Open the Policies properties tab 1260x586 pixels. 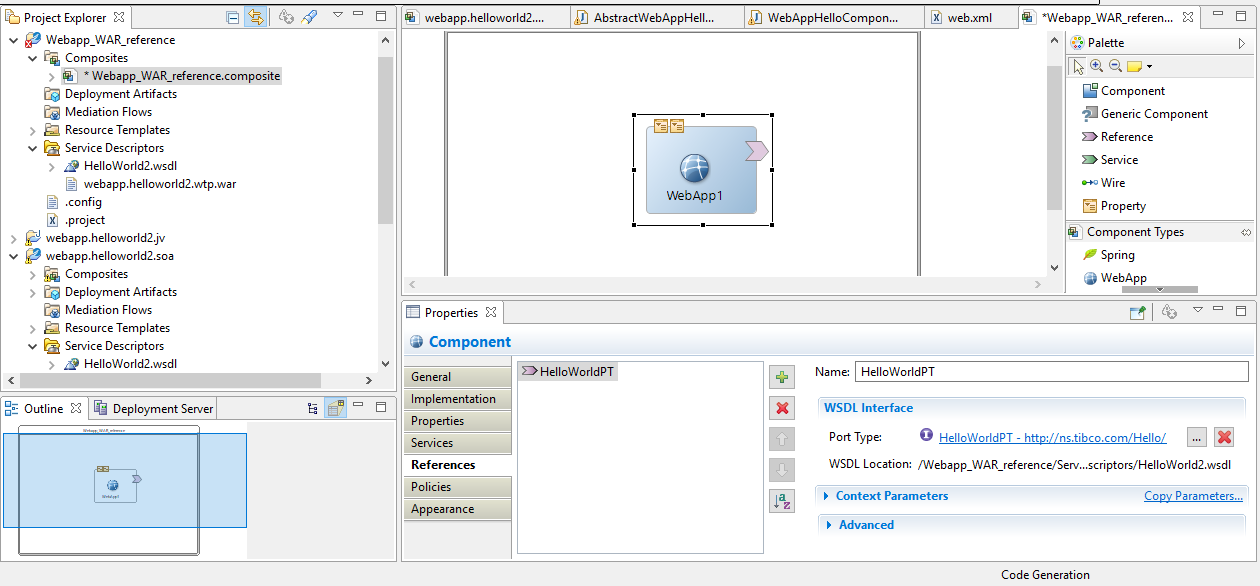(x=431, y=487)
